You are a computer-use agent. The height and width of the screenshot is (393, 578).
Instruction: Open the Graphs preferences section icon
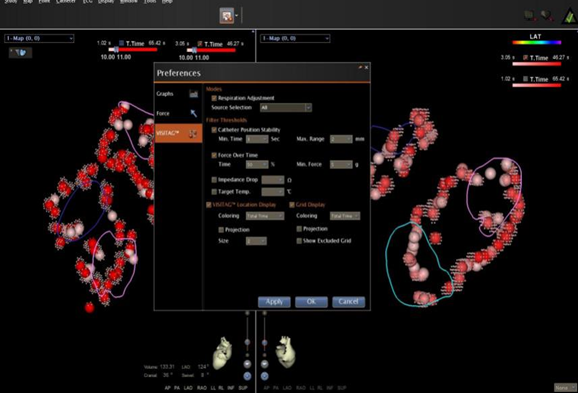tap(194, 94)
